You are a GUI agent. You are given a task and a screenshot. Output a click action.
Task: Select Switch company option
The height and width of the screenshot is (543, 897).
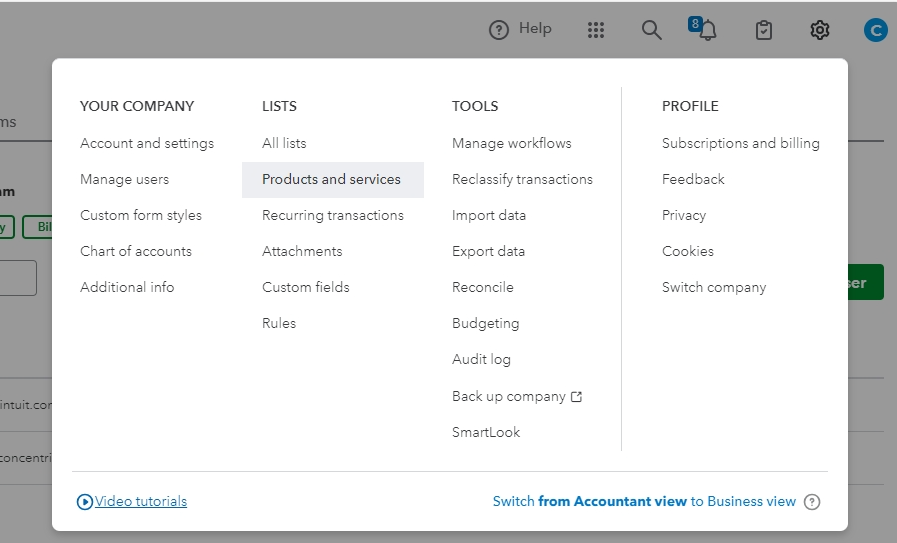pos(714,287)
